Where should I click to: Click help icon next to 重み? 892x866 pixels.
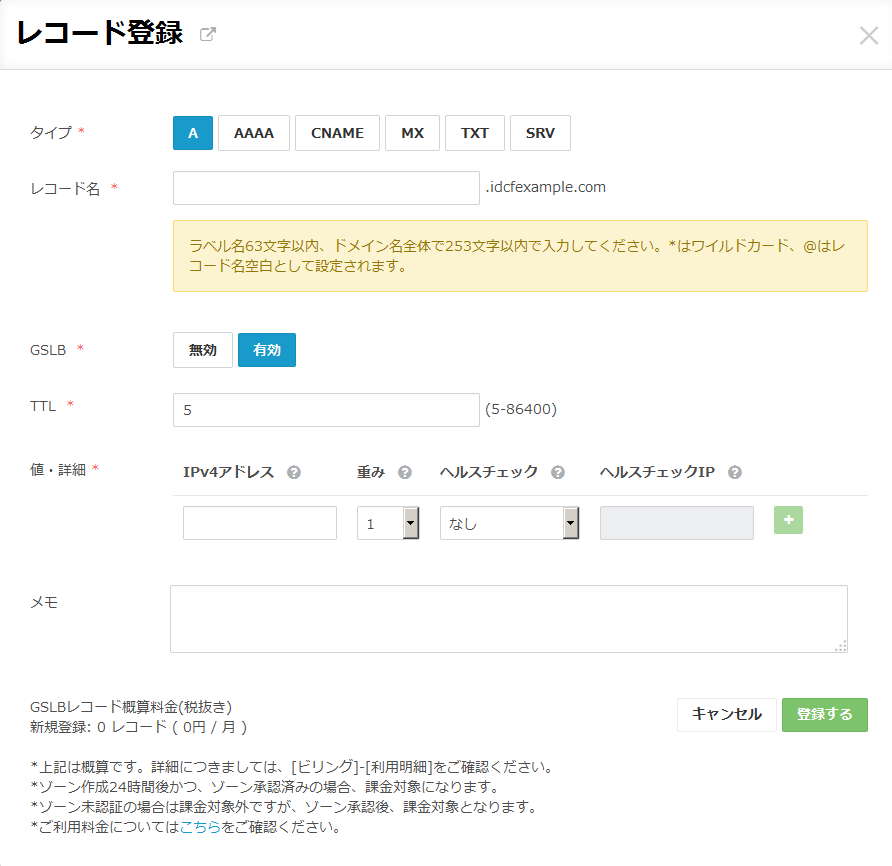click(x=405, y=473)
